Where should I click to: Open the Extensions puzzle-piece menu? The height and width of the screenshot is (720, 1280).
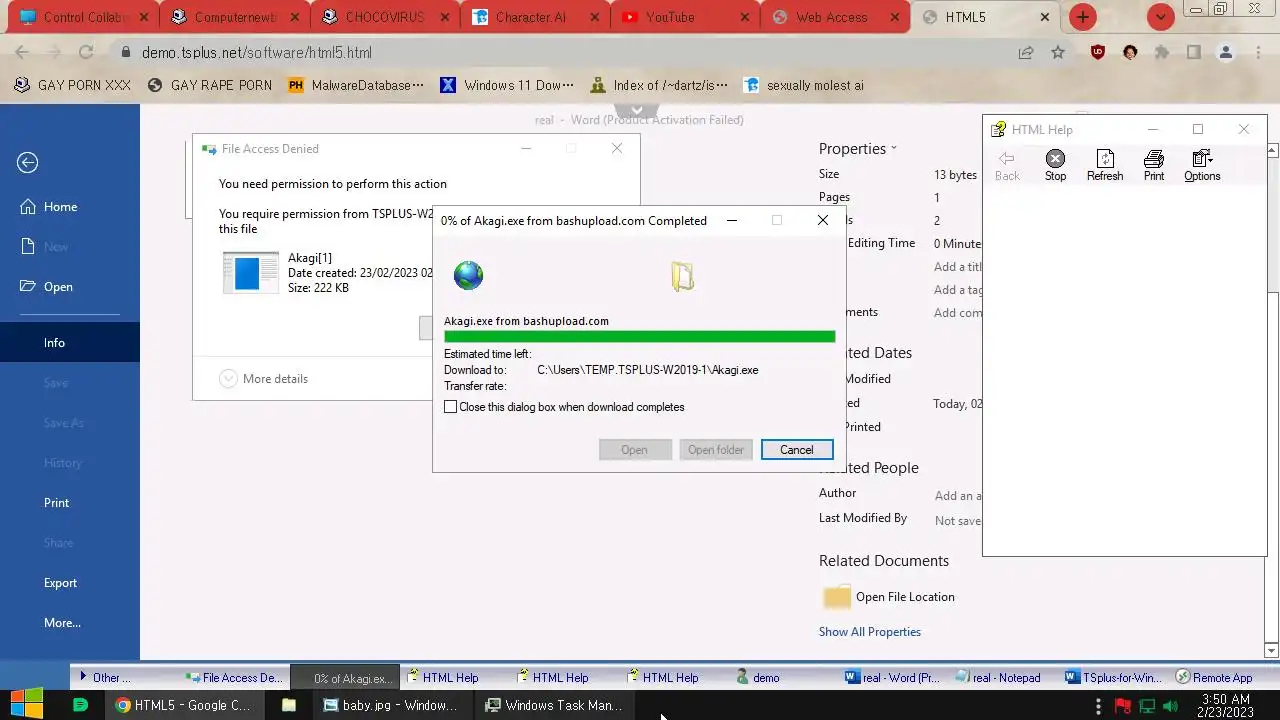pos(1162,53)
